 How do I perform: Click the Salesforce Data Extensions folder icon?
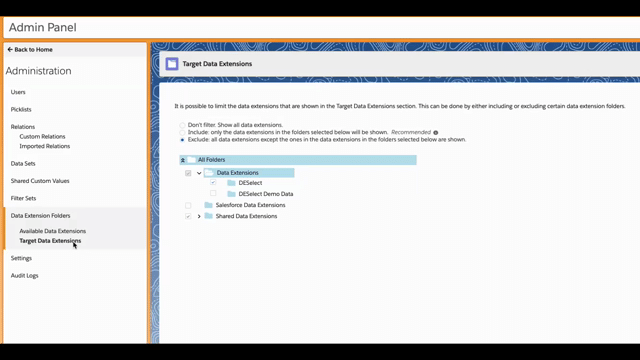point(209,205)
